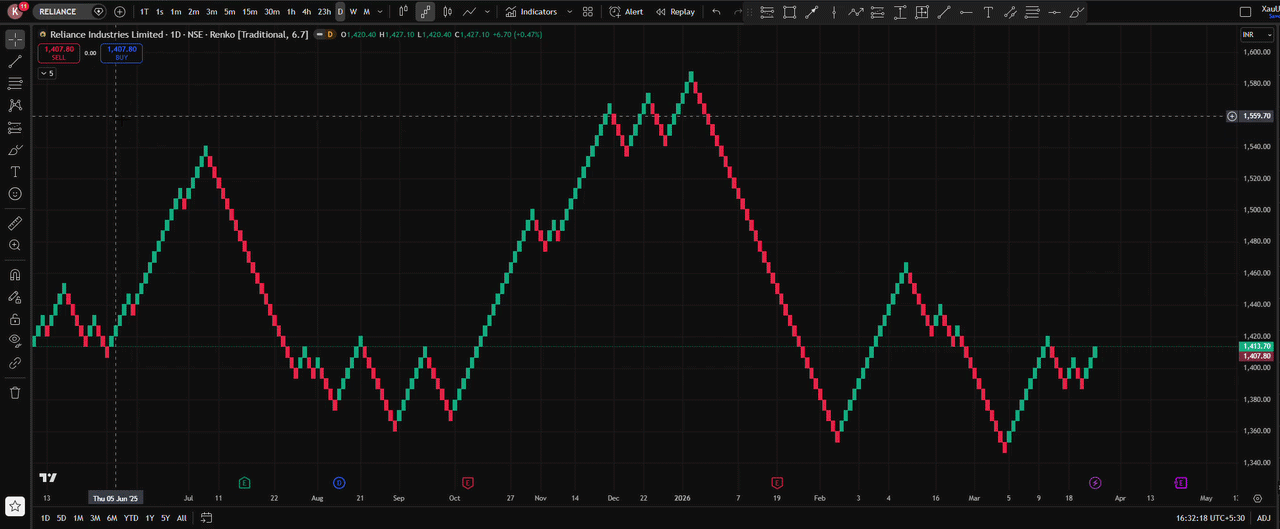Set range to YTD
Viewport: 1280px width, 529px height.
(131, 518)
